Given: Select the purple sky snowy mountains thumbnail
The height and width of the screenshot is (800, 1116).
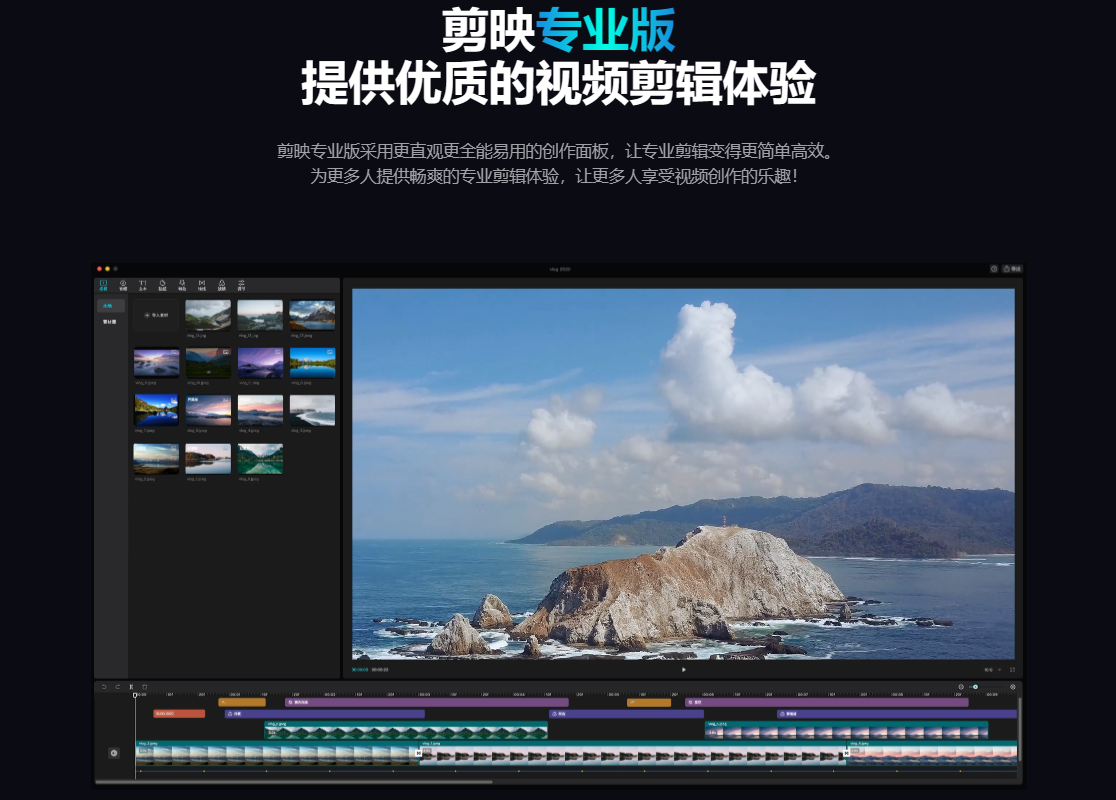Looking at the screenshot, I should click(260, 363).
